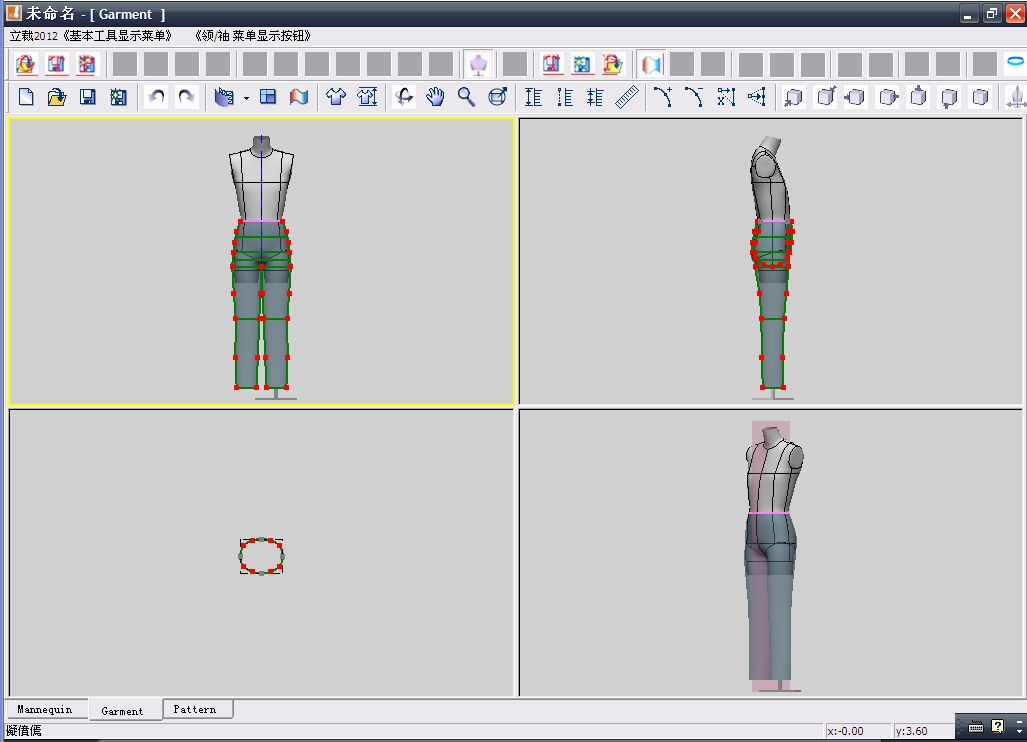Click the Redo arrow
The image size is (1027, 742).
186,97
